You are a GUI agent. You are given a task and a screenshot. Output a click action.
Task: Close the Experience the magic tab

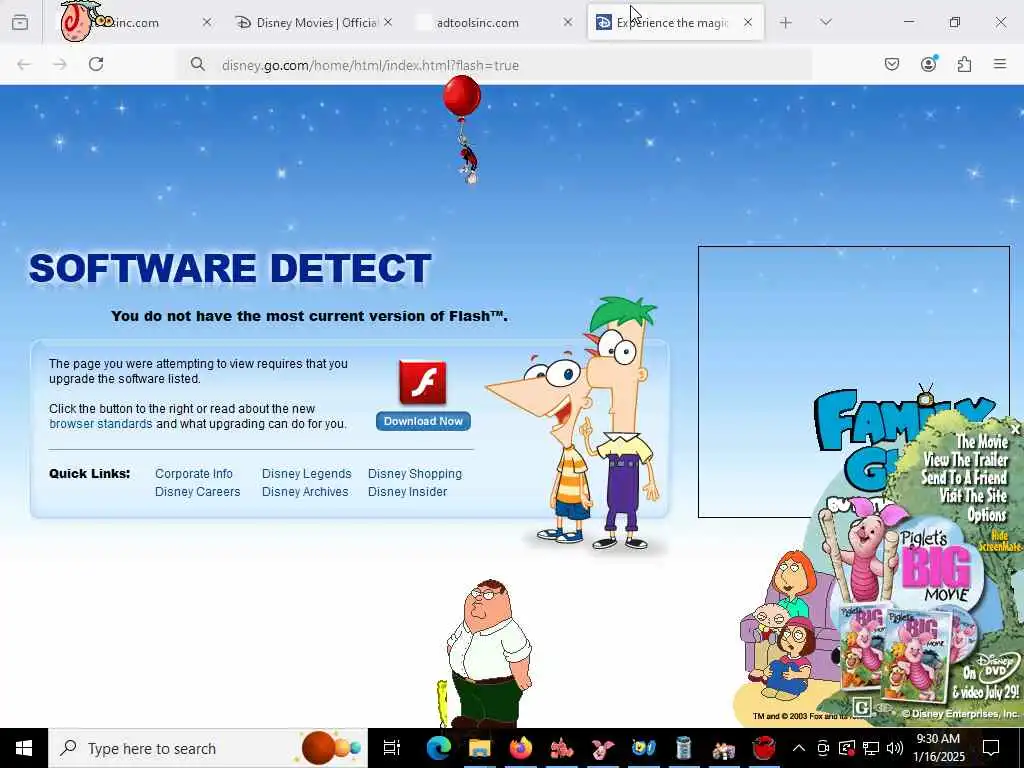tap(748, 23)
